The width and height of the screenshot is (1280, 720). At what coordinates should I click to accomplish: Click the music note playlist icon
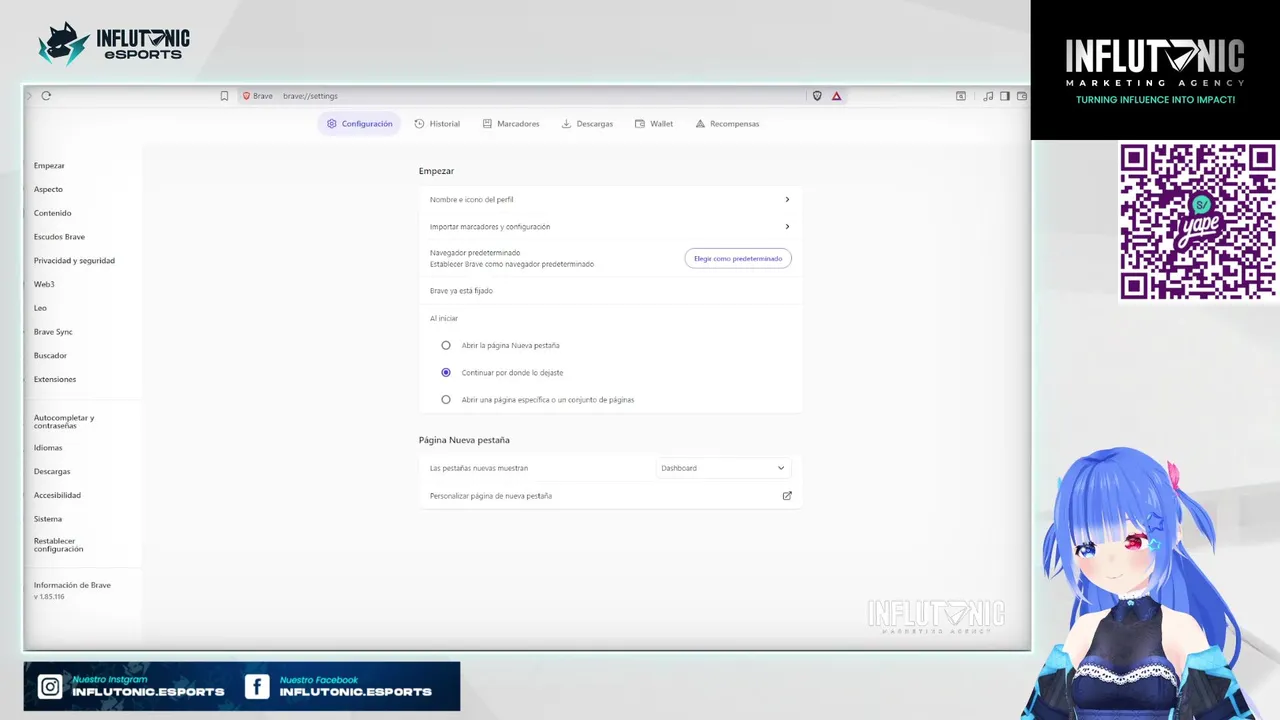[988, 96]
